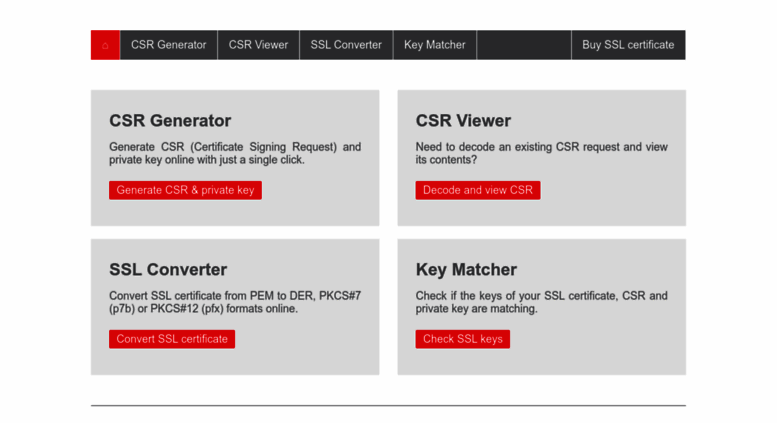Click the 'Check if the keys' description

tap(542, 302)
